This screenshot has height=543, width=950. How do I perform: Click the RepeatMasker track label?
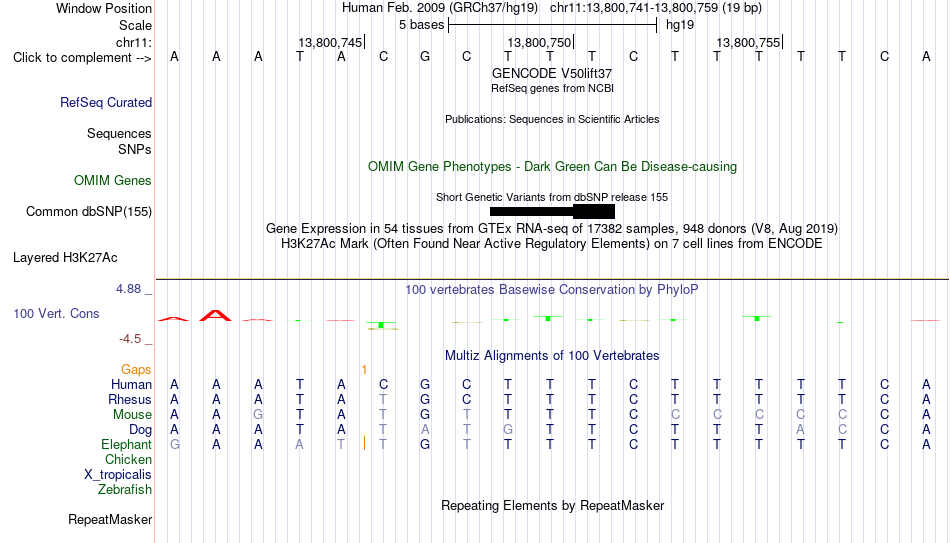(x=110, y=519)
